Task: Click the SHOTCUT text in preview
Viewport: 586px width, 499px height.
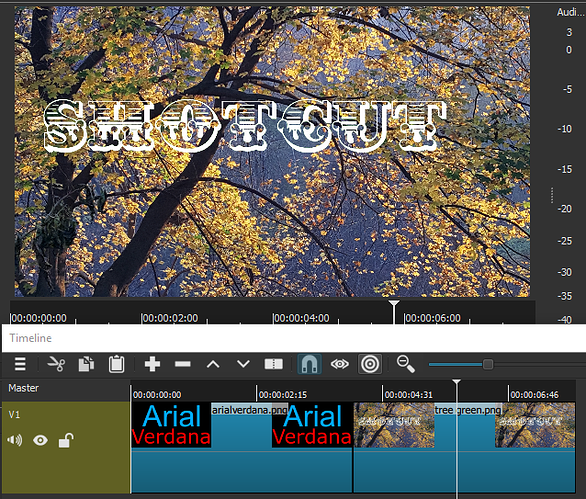Action: [245, 126]
